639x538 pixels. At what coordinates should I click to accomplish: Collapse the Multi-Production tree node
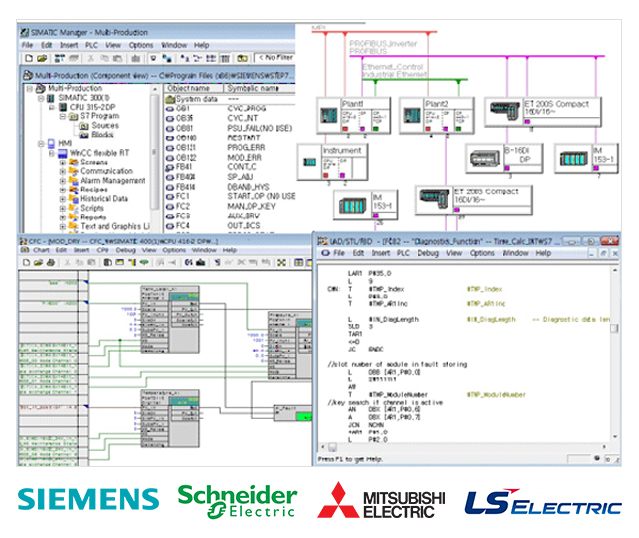pos(30,88)
